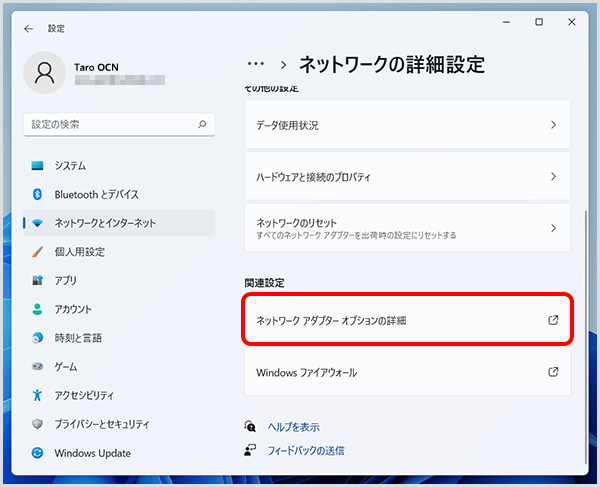Open アプリ settings category
This screenshot has width=600, height=487.
click(x=65, y=281)
